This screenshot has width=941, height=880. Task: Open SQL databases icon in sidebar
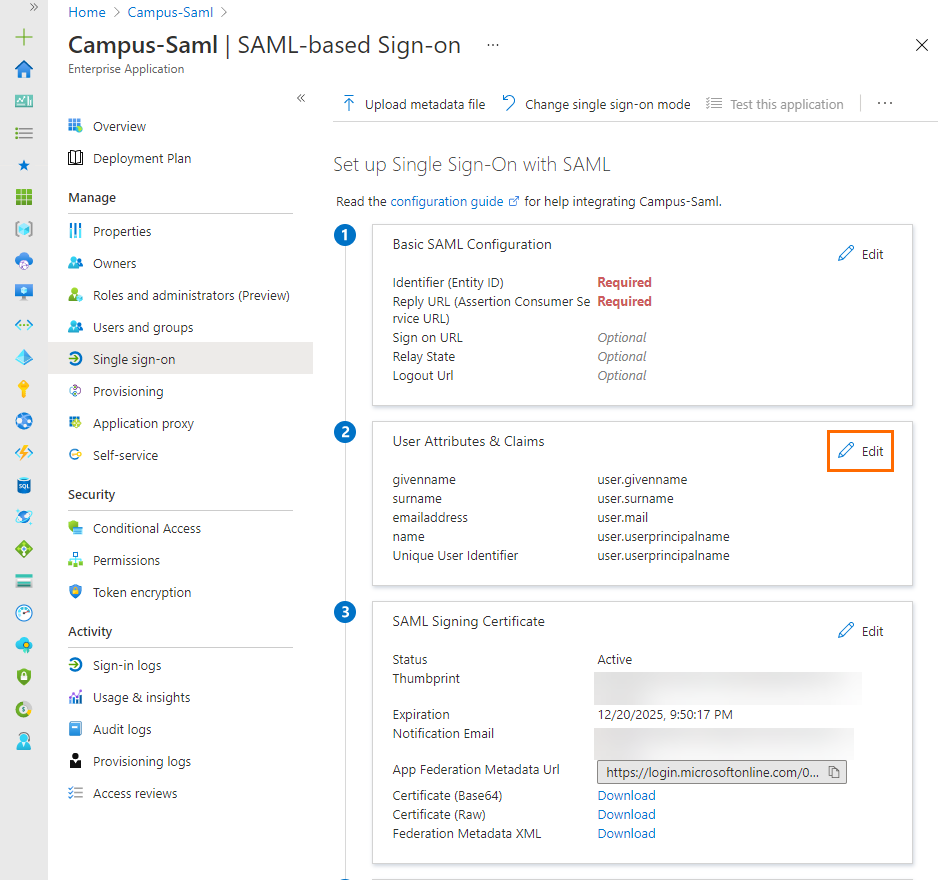24,485
